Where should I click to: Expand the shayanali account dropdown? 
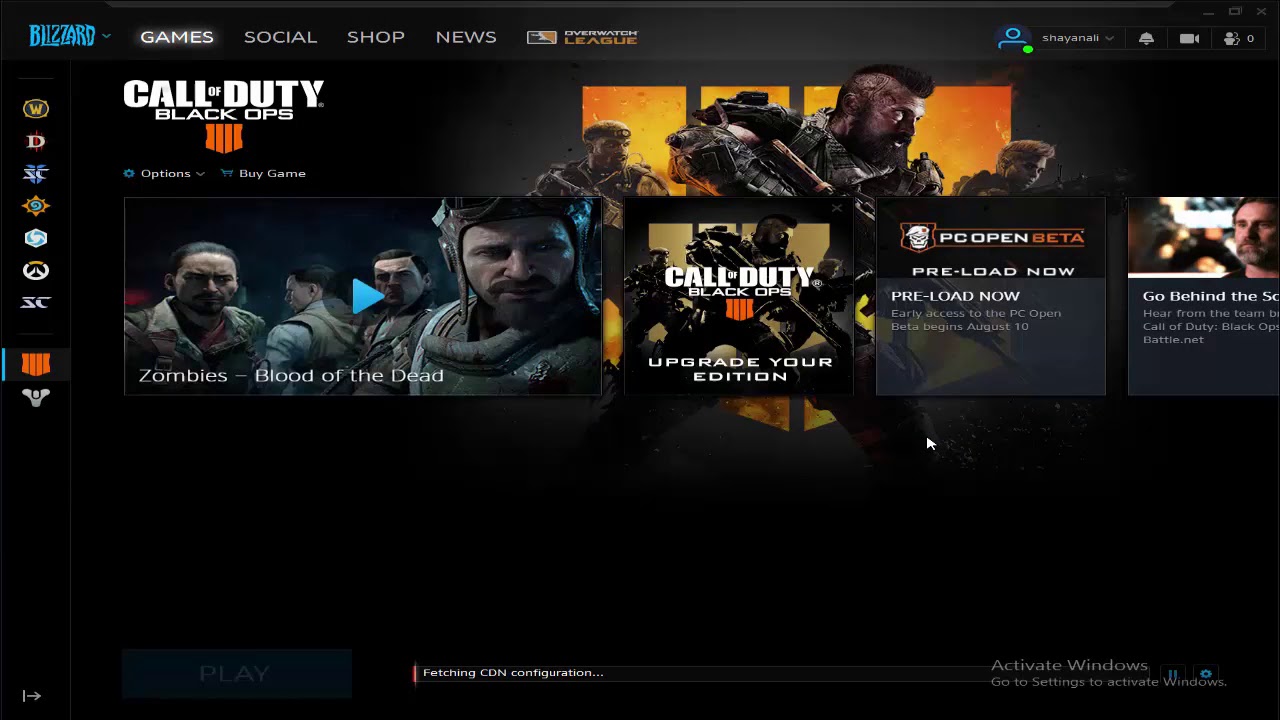pyautogui.click(x=1078, y=38)
